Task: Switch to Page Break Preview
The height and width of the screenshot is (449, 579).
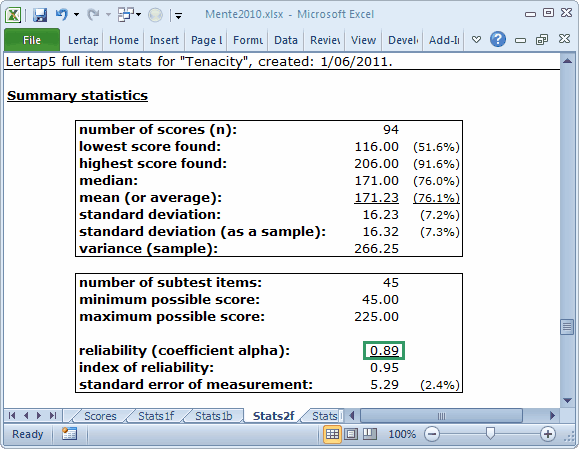Action: coord(370,434)
